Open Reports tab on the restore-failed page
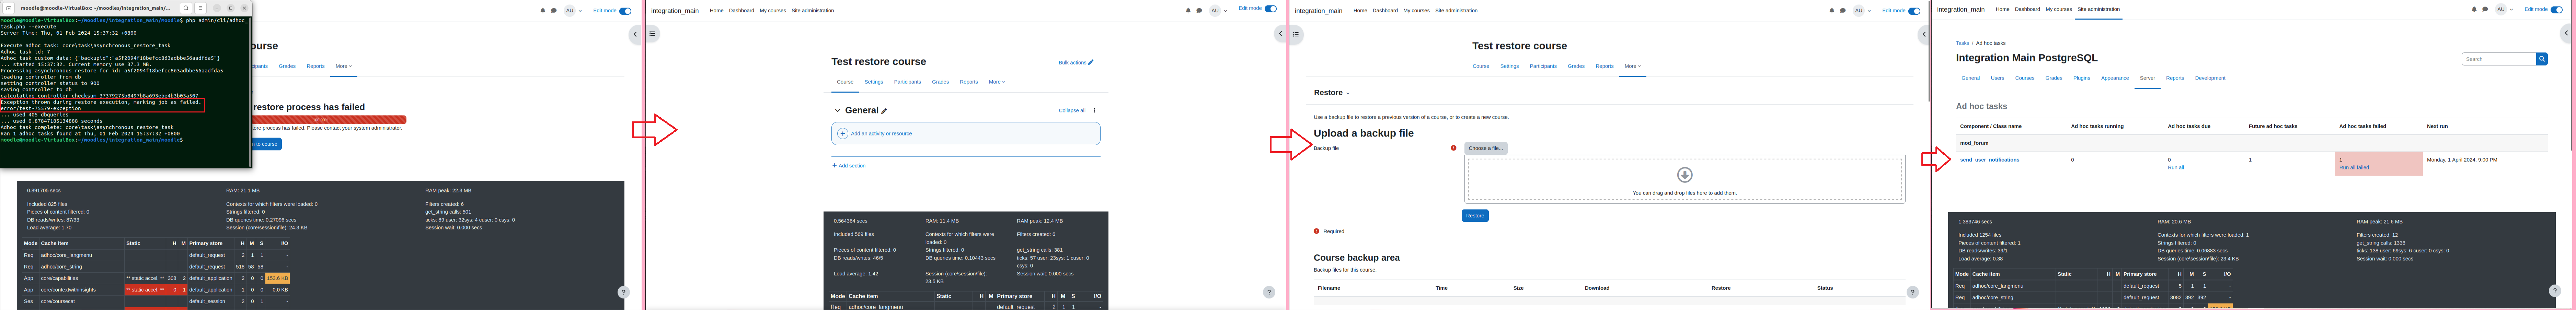 point(315,66)
